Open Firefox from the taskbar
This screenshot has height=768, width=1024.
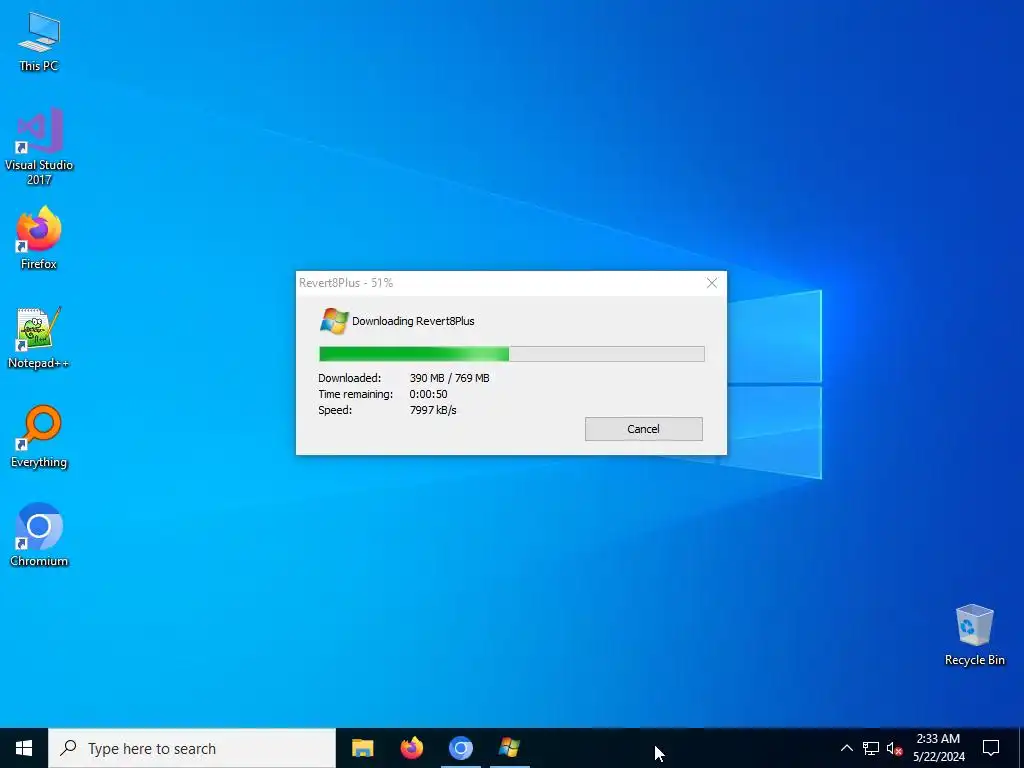411,748
